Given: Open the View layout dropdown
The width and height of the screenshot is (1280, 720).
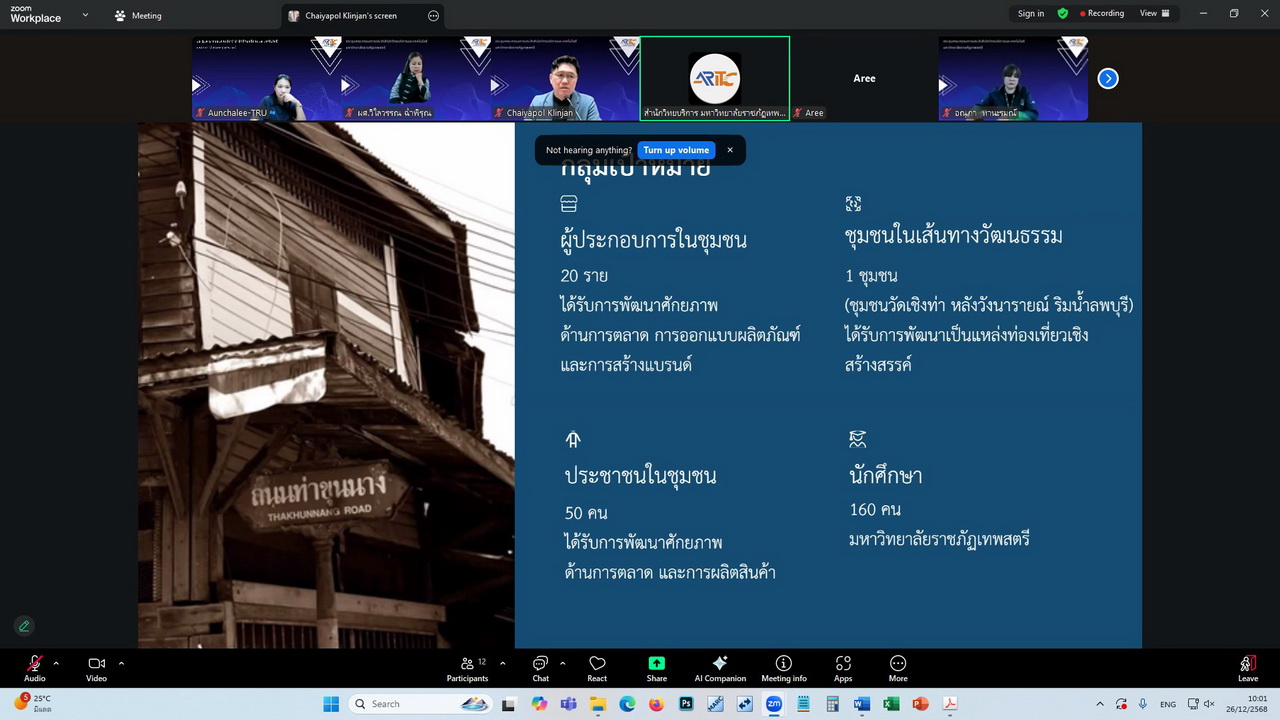Looking at the screenshot, I should tap(1153, 14).
